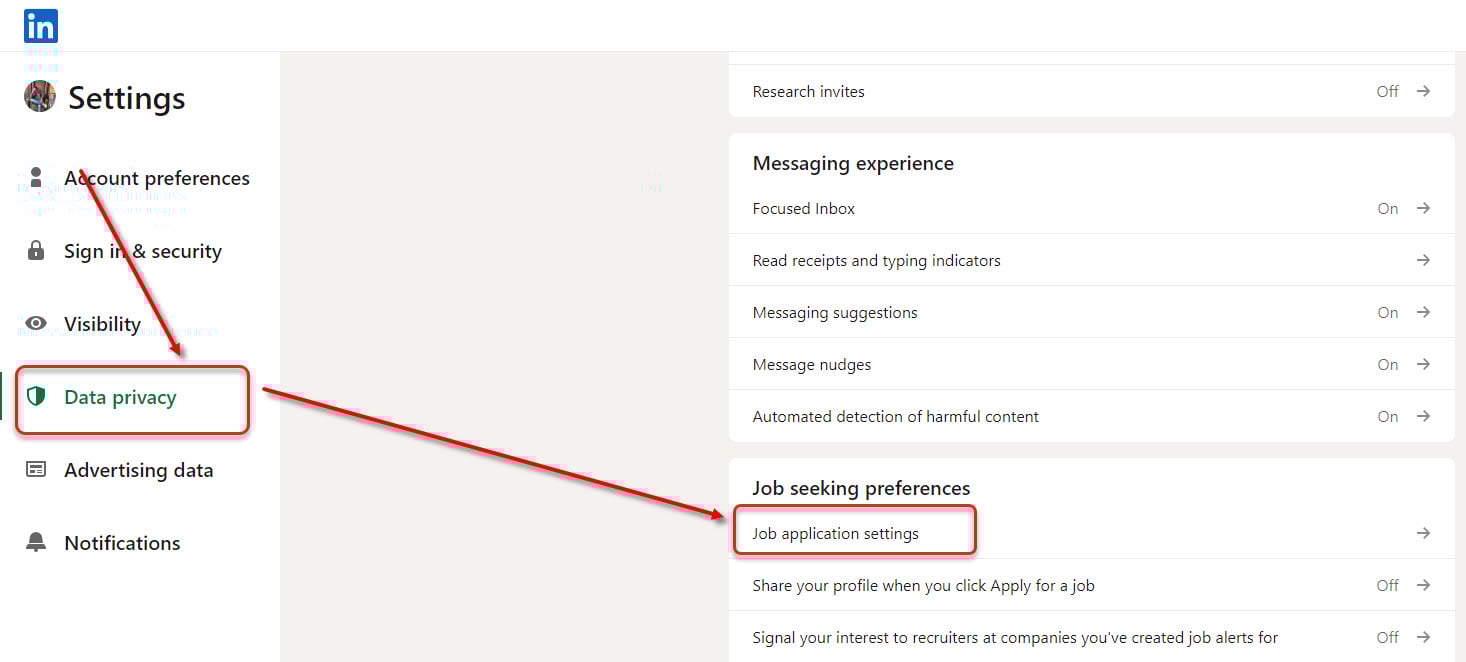Click your profile avatar next to Settings
Viewport: 1466px width, 662px height.
point(39,96)
